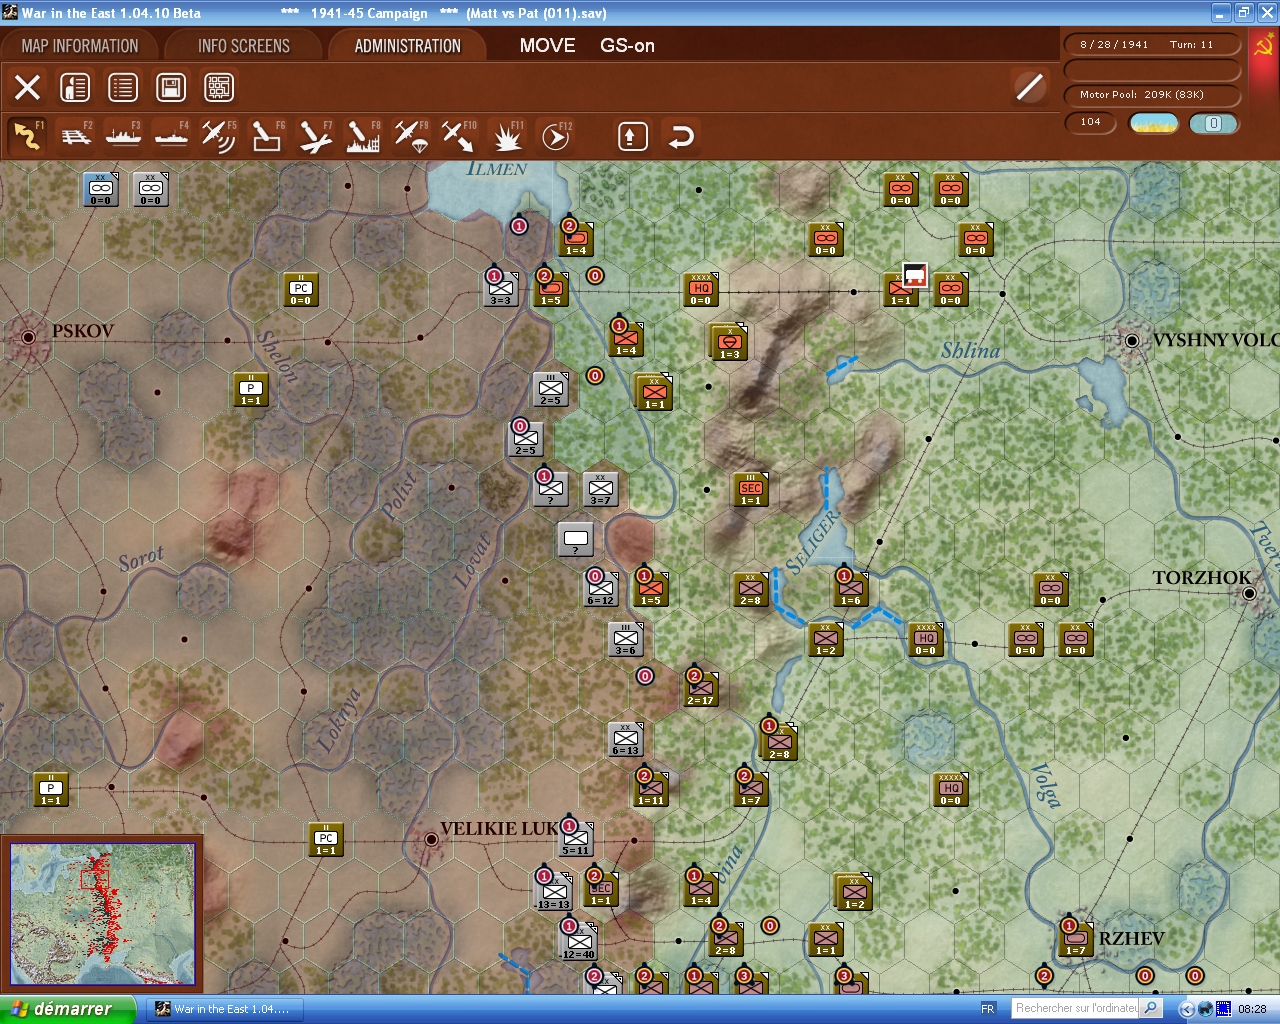Click the MOVE mode label
The image size is (1280, 1024).
[547, 46]
